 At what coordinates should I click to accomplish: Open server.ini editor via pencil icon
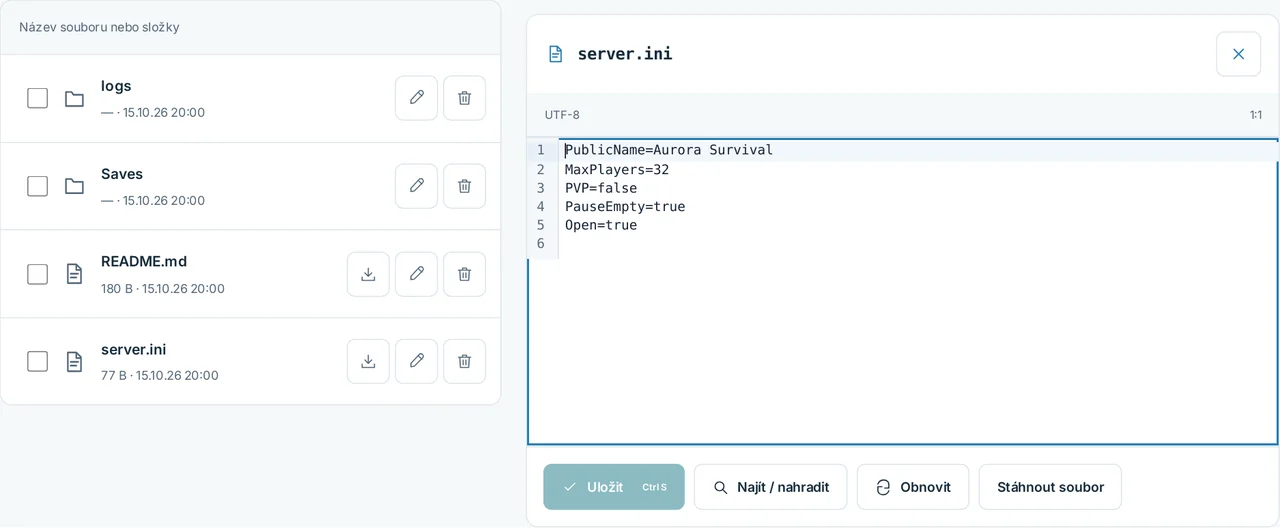[x=416, y=361]
